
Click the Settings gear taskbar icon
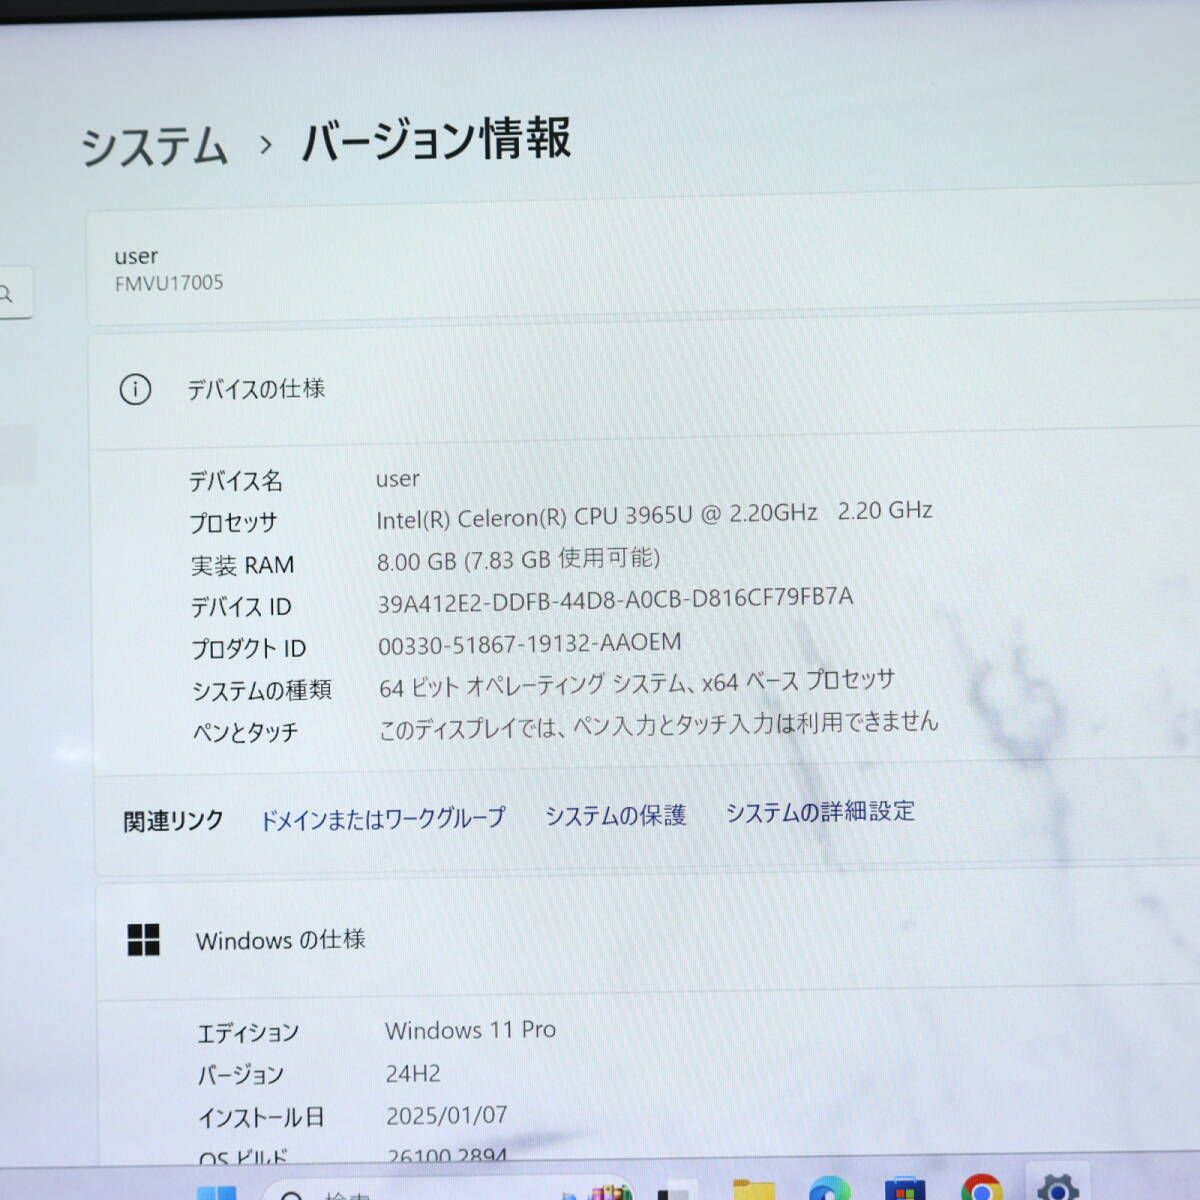[1058, 1186]
